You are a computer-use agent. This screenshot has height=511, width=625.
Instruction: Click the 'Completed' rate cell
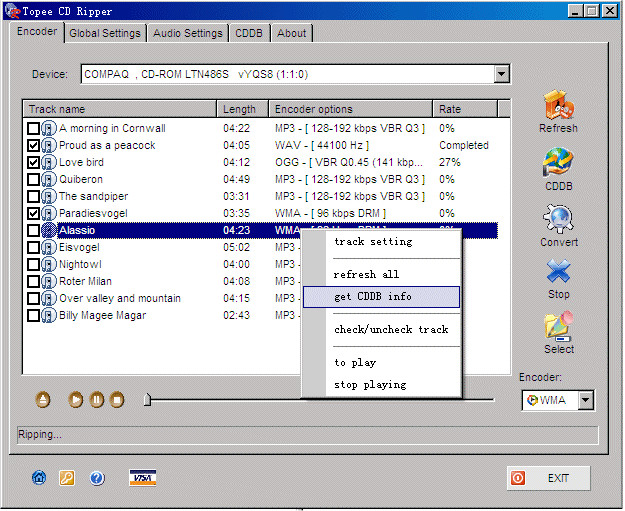click(x=464, y=145)
